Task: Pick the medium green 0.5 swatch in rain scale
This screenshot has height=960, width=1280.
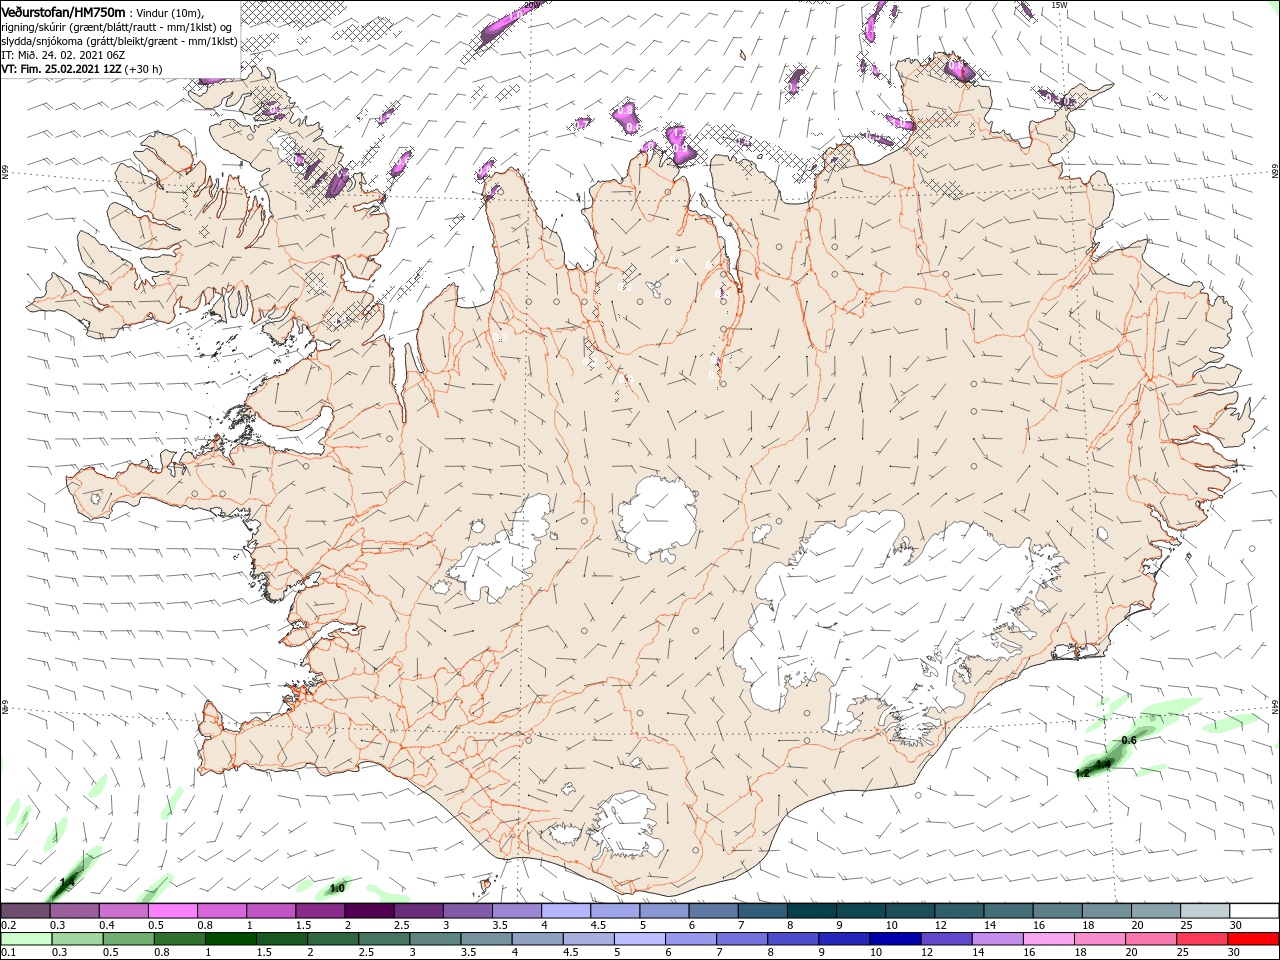Action: pyautogui.click(x=128, y=939)
